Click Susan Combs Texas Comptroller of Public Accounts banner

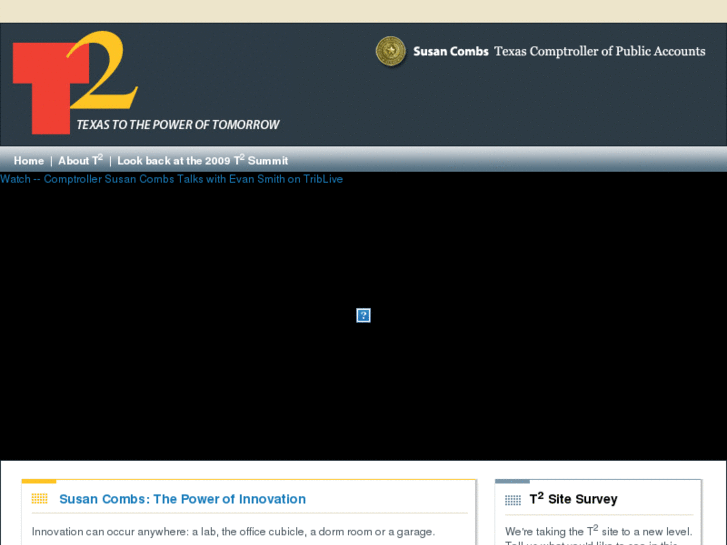[x=559, y=51]
